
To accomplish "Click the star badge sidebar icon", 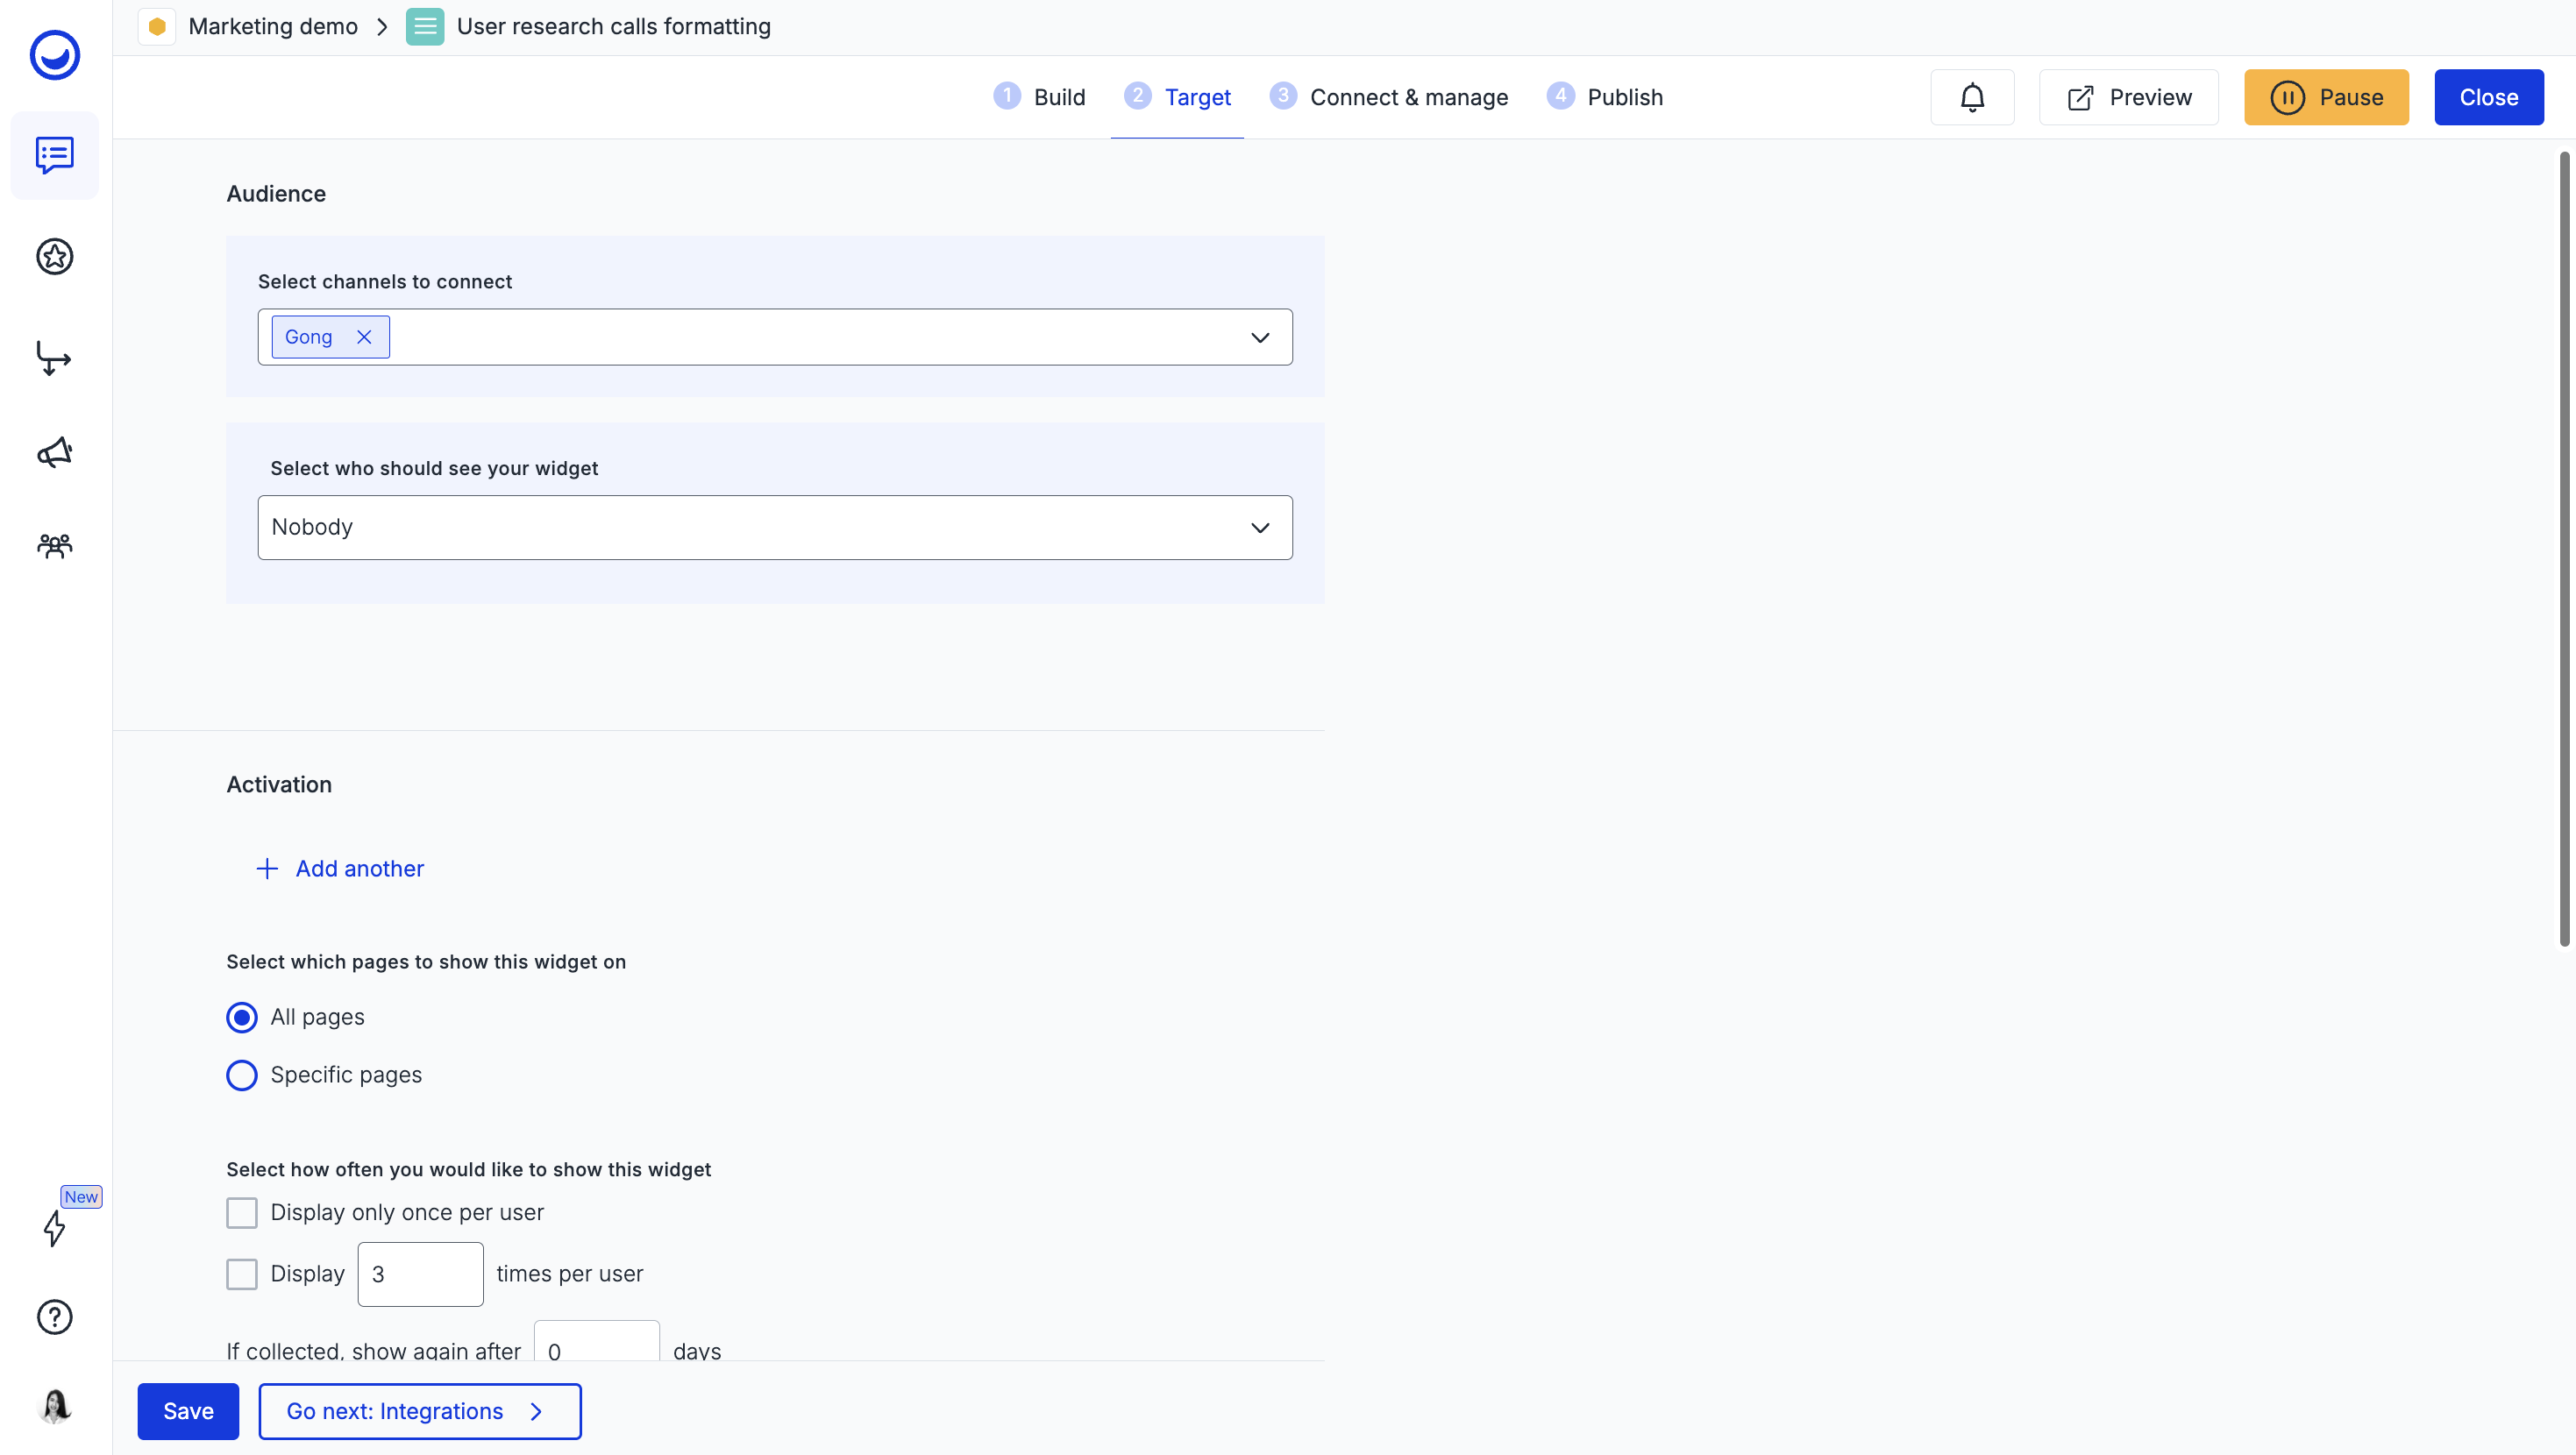I will click(x=54, y=257).
